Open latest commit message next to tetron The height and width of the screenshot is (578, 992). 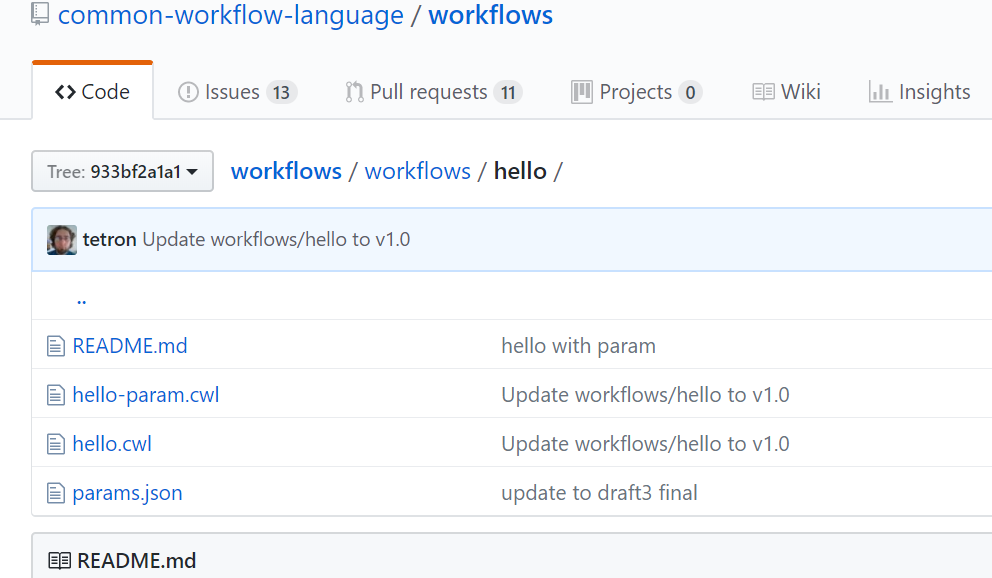(x=276, y=240)
